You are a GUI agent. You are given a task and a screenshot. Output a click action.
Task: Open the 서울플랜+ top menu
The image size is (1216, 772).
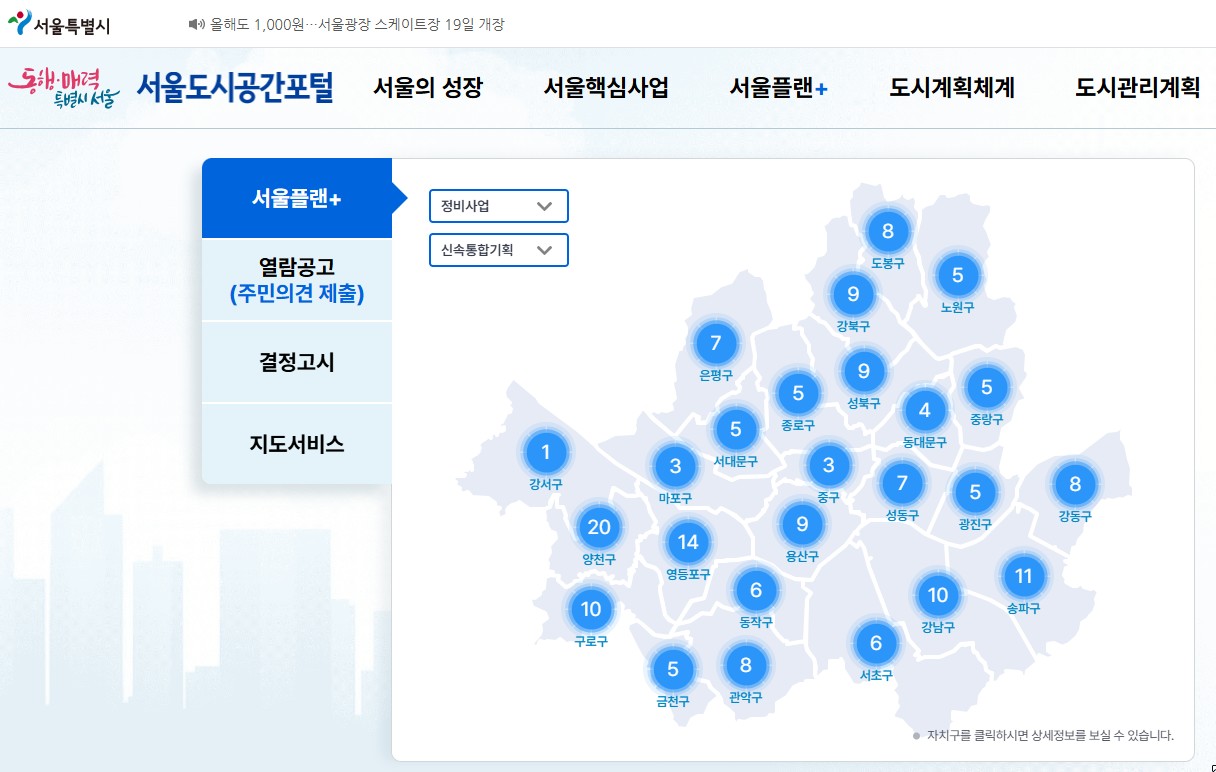click(x=779, y=88)
